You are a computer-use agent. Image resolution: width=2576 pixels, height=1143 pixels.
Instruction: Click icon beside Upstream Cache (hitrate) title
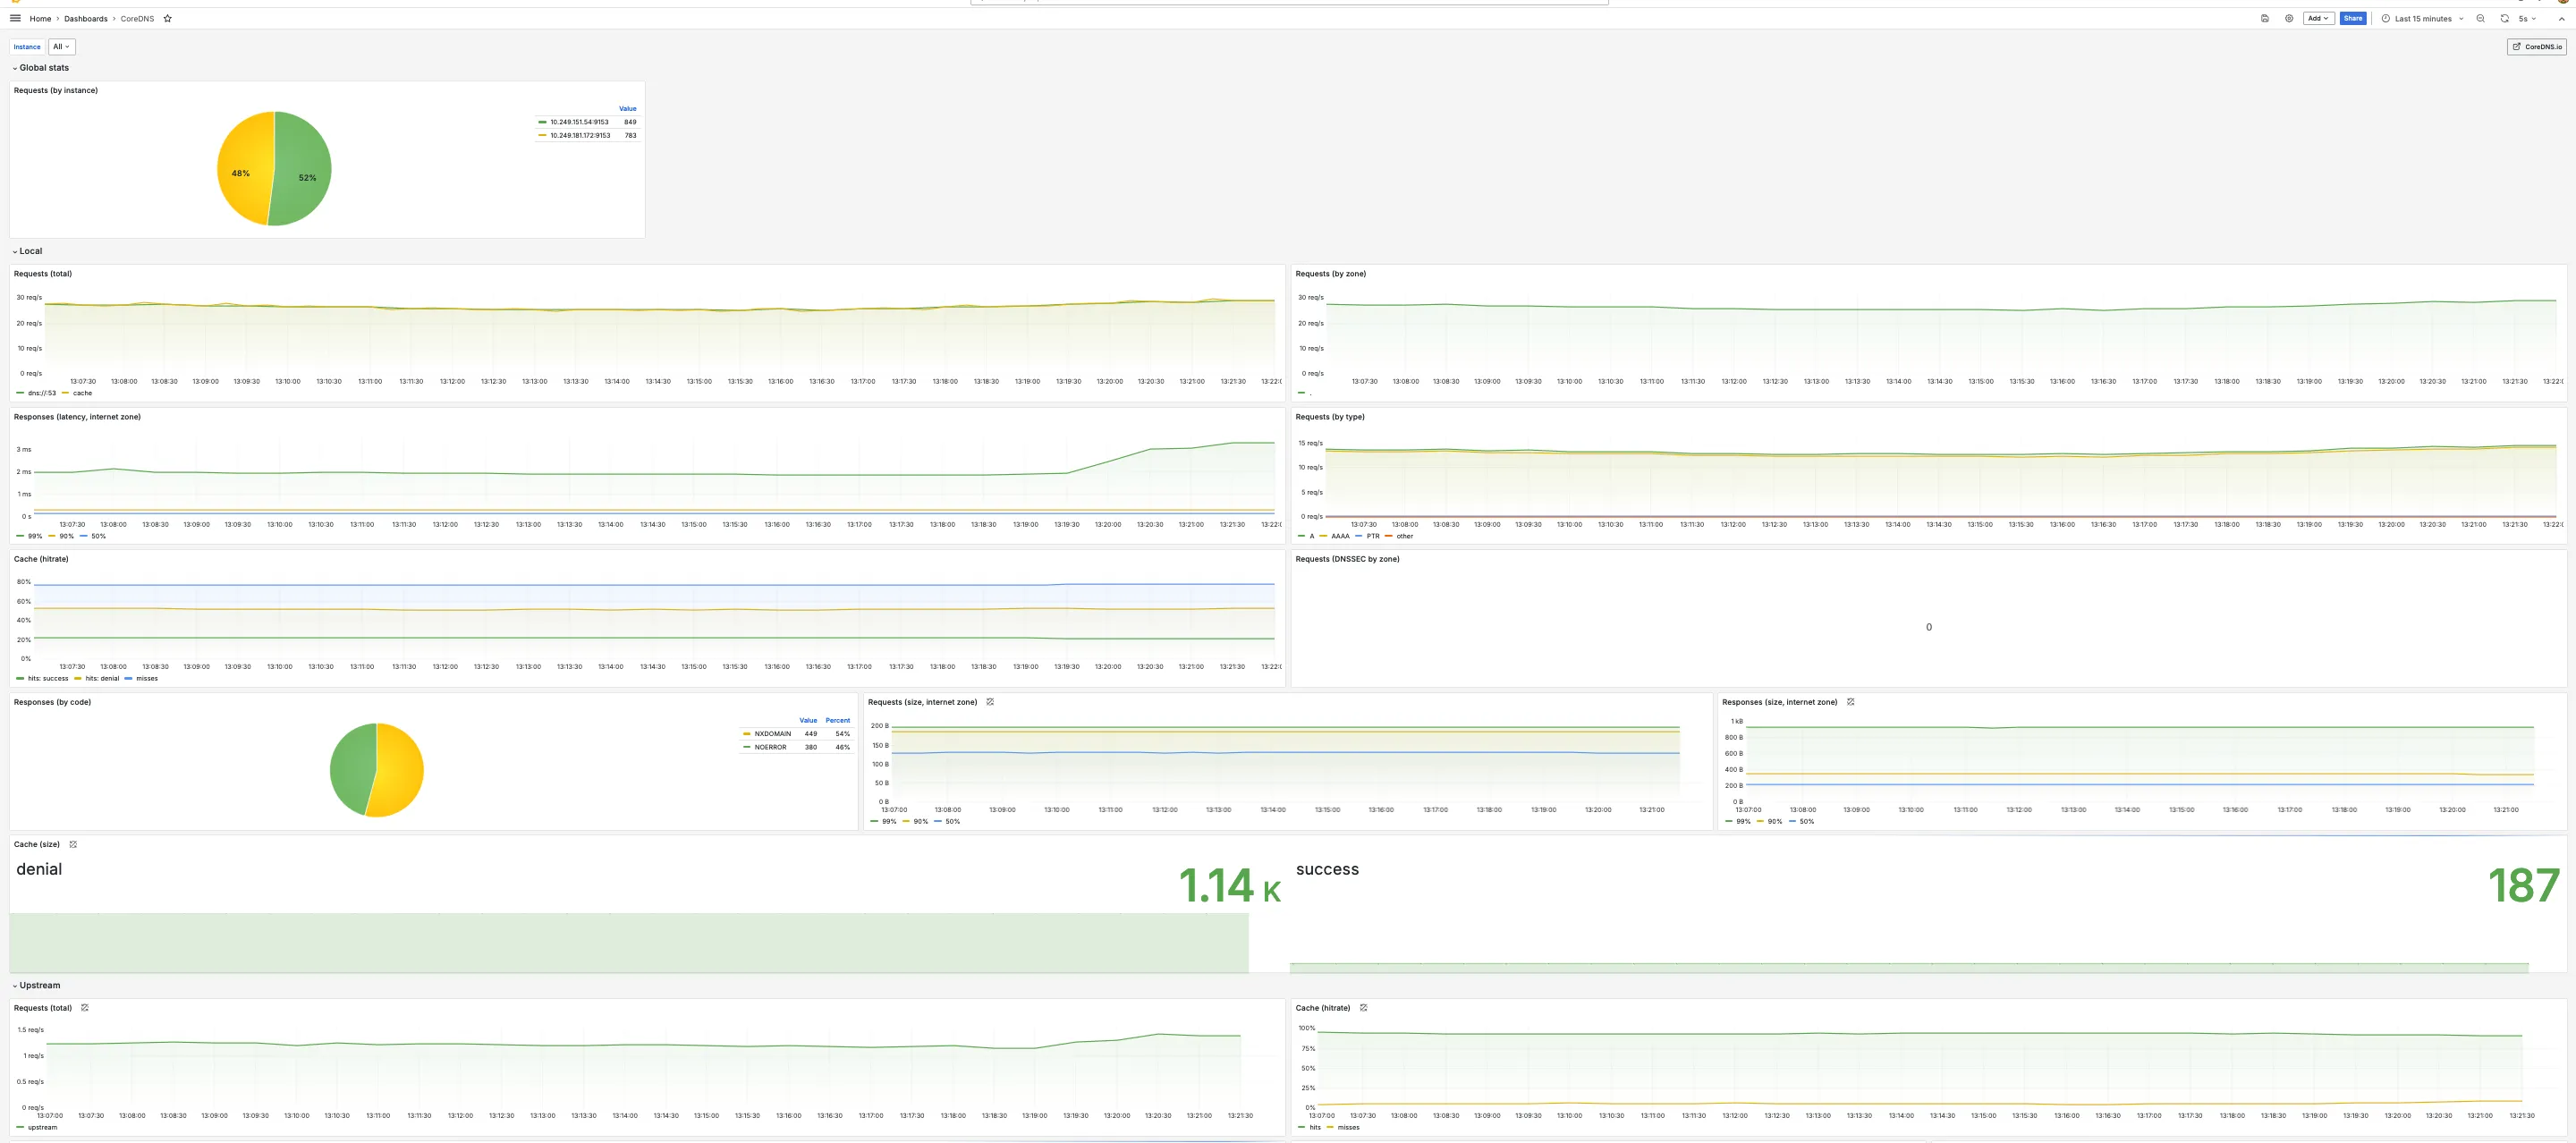click(x=1363, y=1008)
